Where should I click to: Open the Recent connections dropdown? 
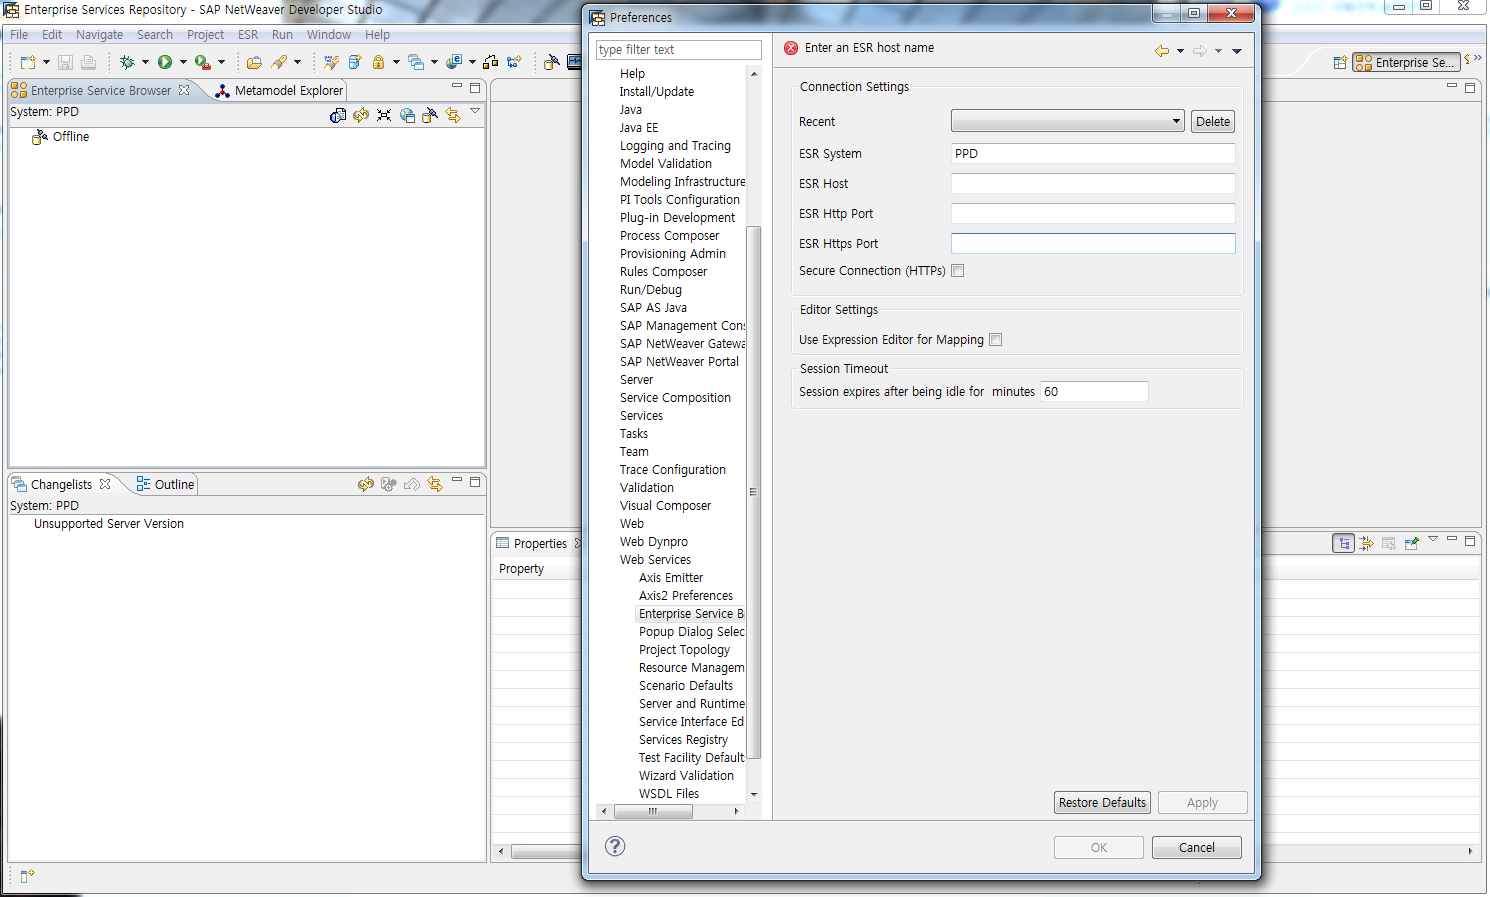point(1068,122)
